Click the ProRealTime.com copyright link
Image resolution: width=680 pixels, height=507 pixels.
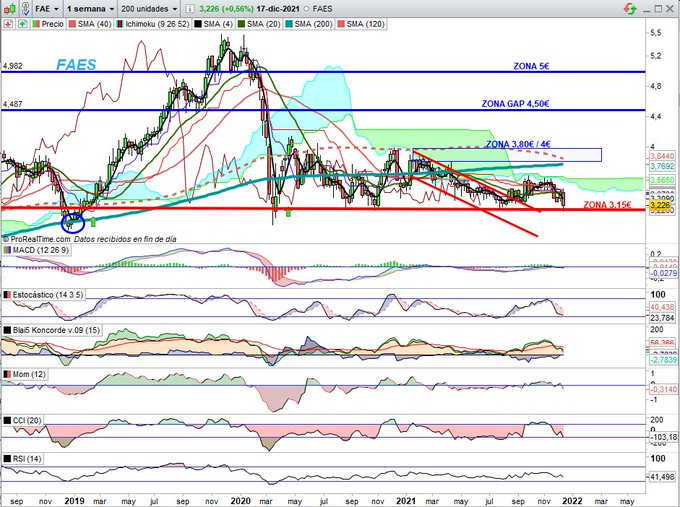(36, 239)
